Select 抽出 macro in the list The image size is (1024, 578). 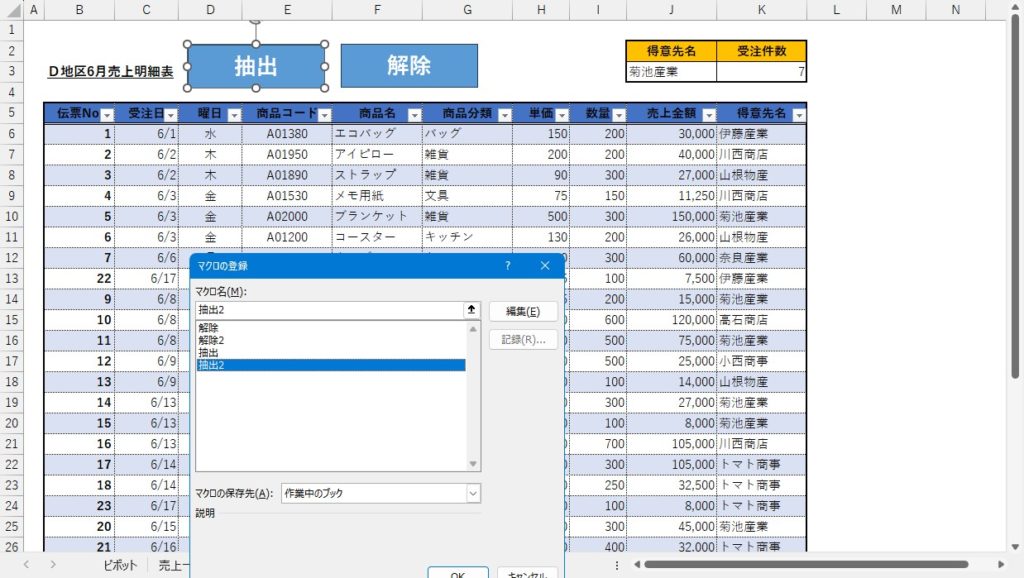208,353
